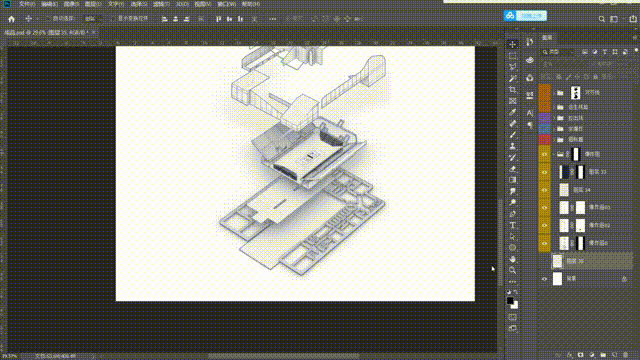This screenshot has height=360, width=640.
Task: Expand the red-labeled layer group
Action: [555, 140]
